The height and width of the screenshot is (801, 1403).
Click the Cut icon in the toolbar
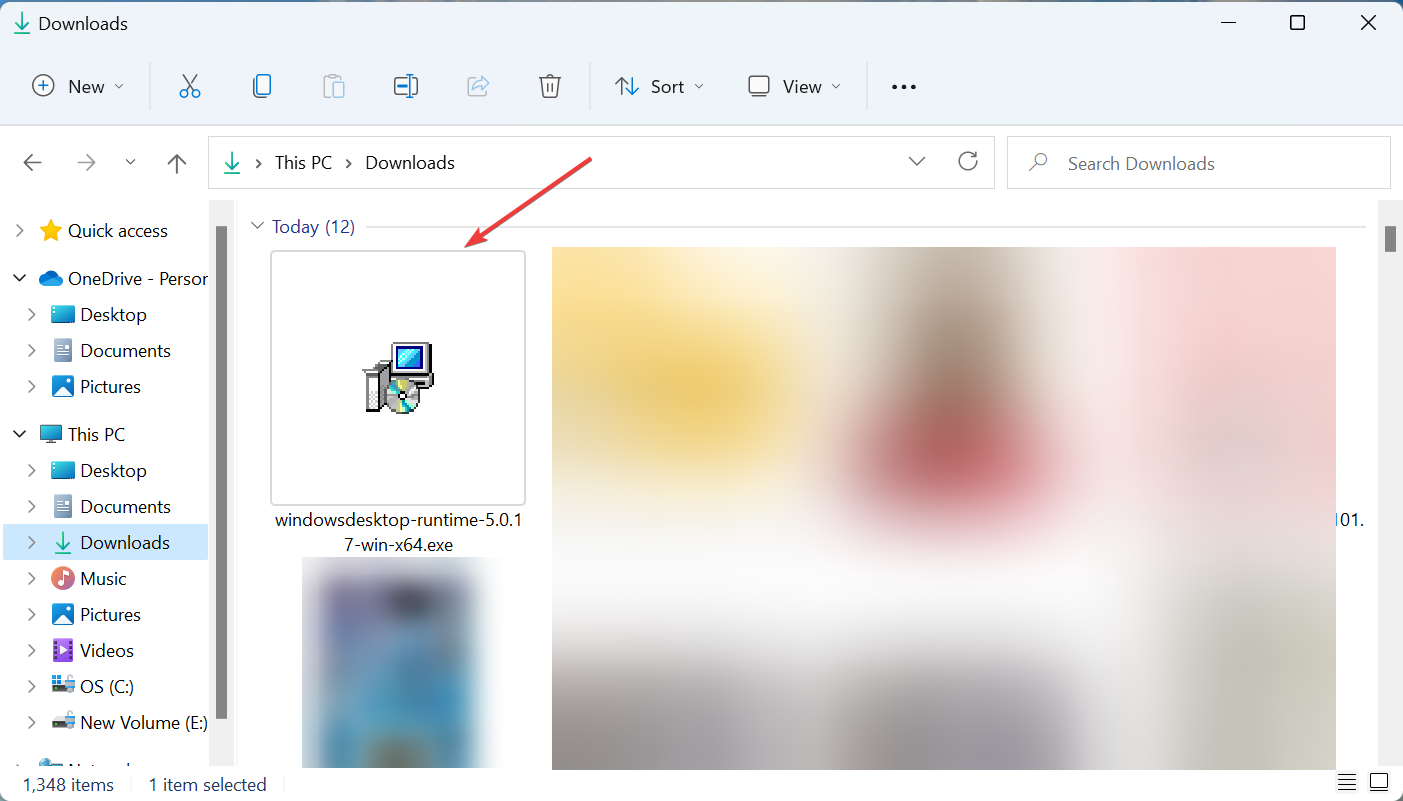[x=190, y=86]
